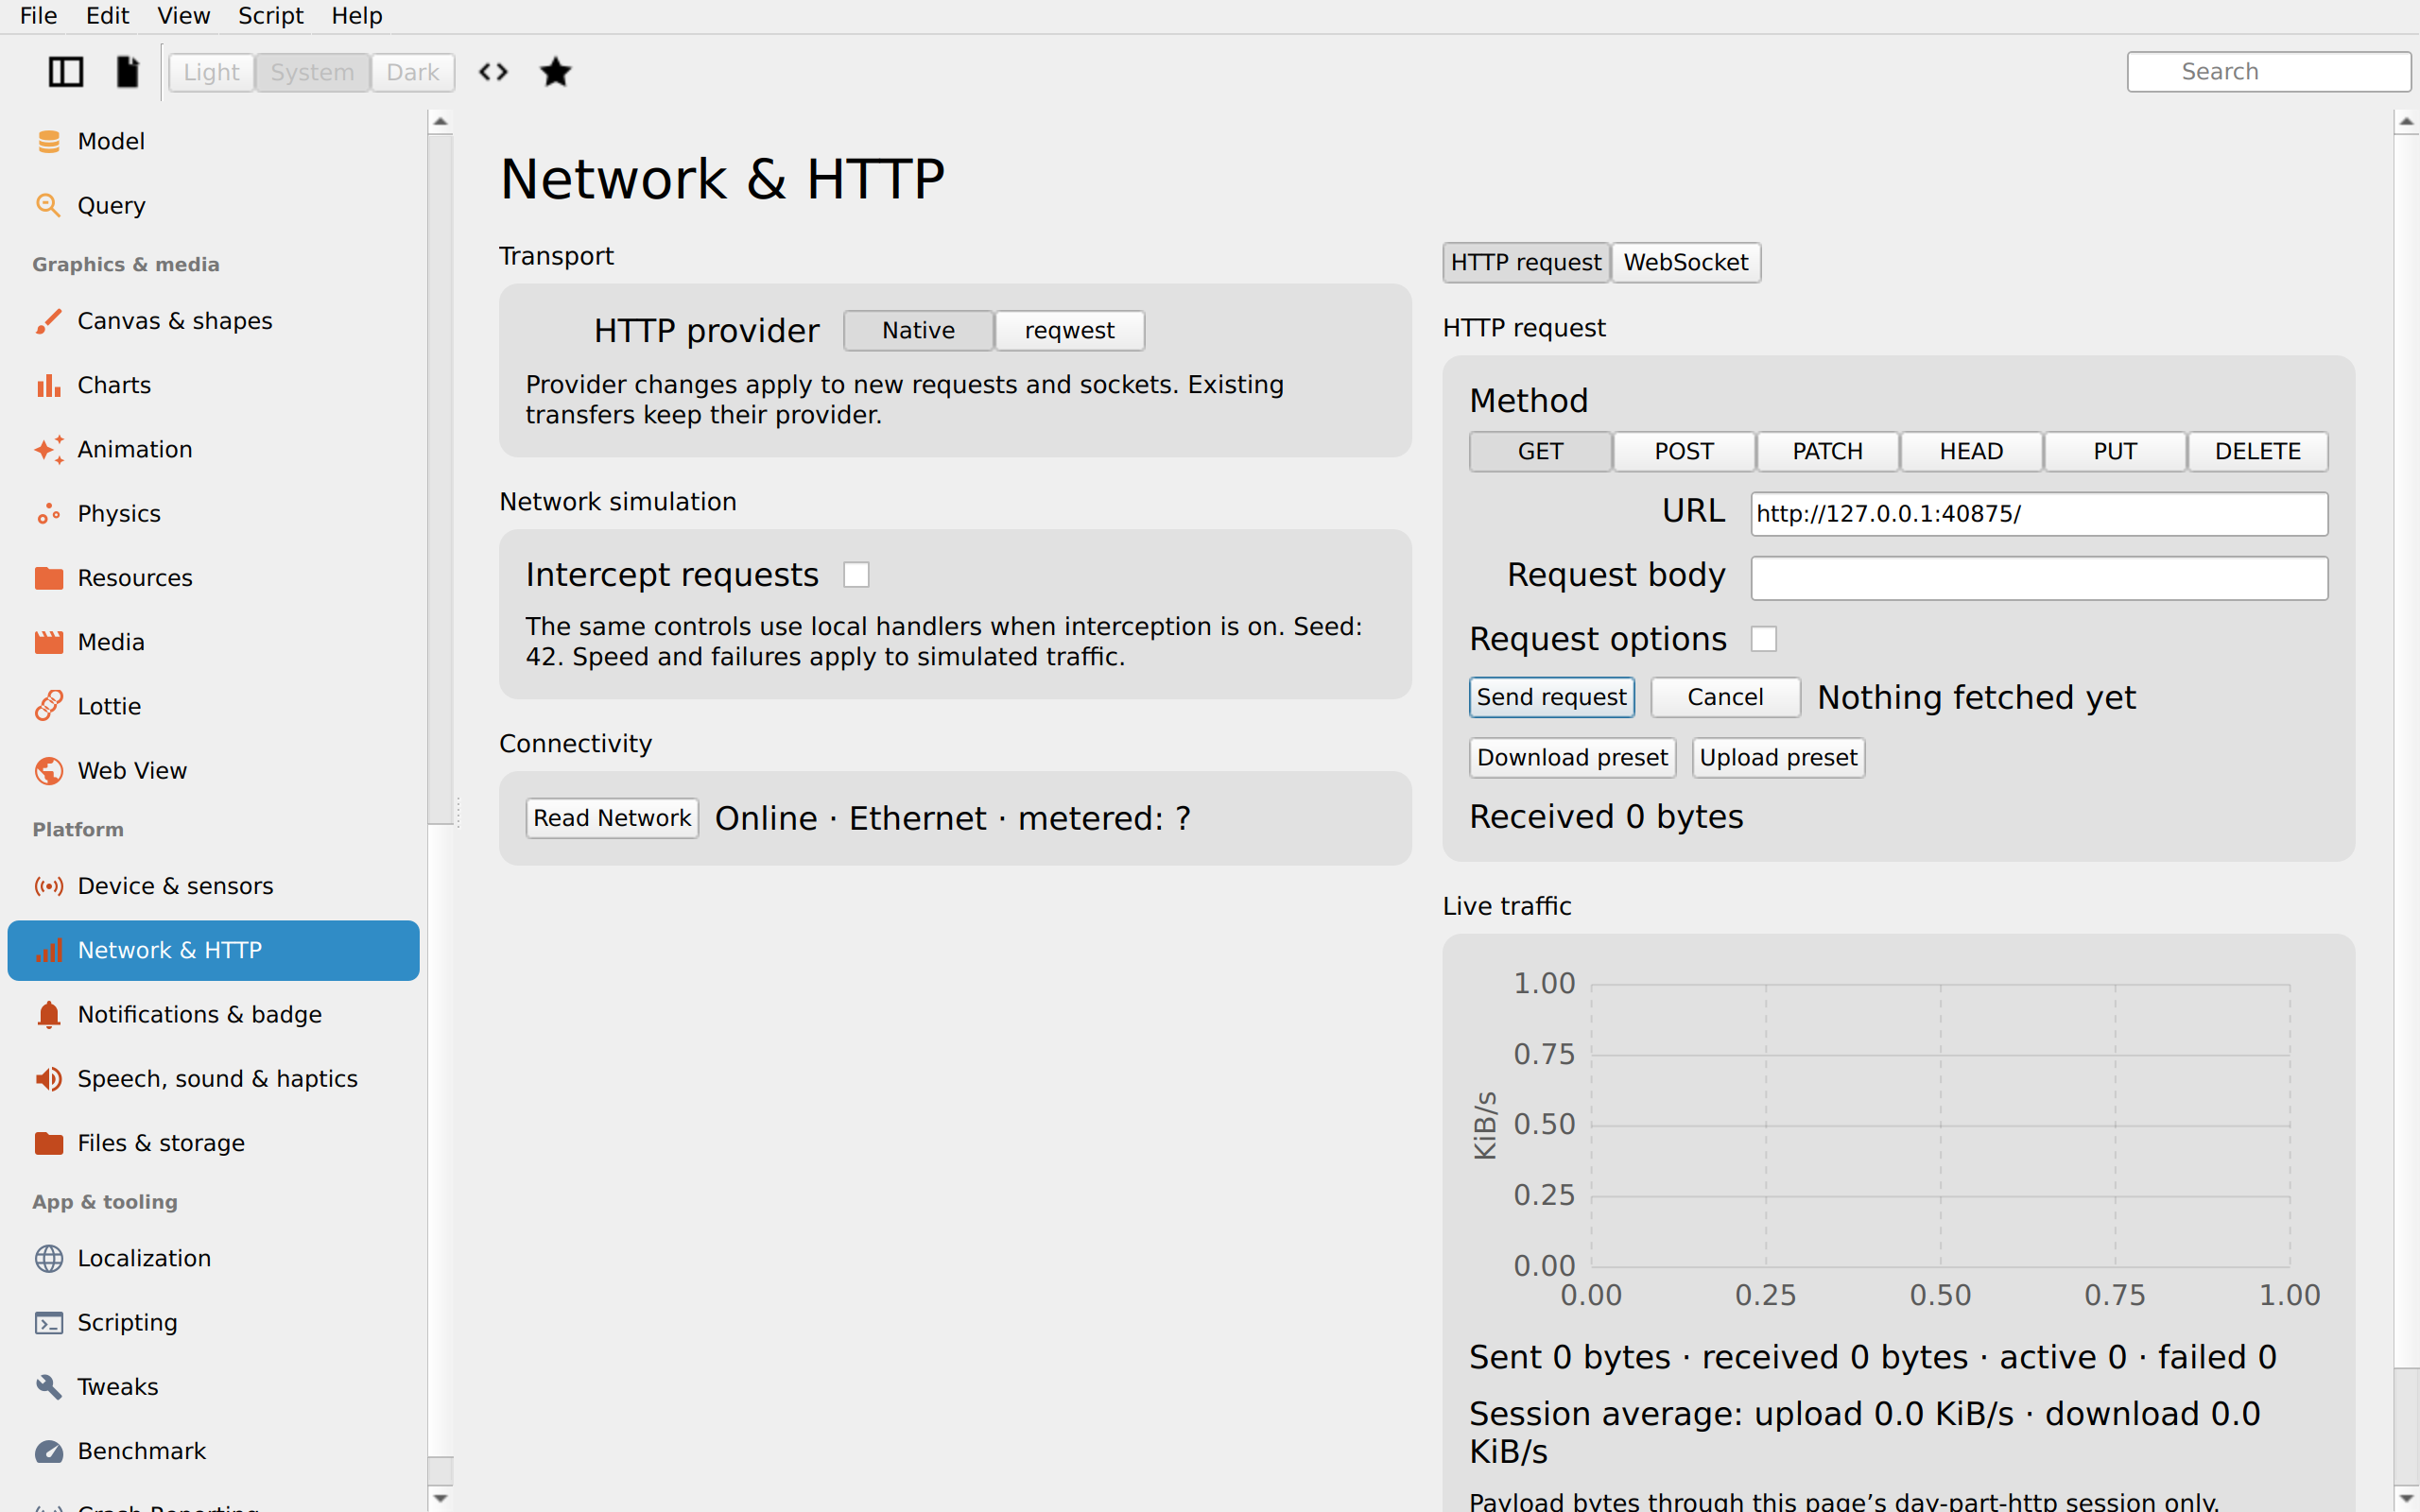2420x1512 pixels.
Task: Click the main page scrollbar up arrow
Action: click(x=2406, y=123)
